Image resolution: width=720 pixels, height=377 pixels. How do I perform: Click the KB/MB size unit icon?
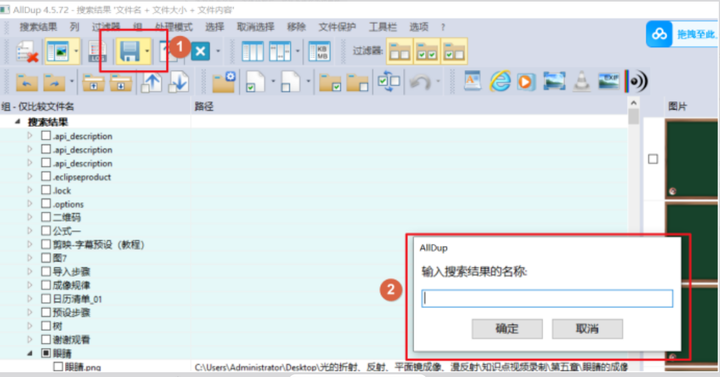tap(319, 51)
